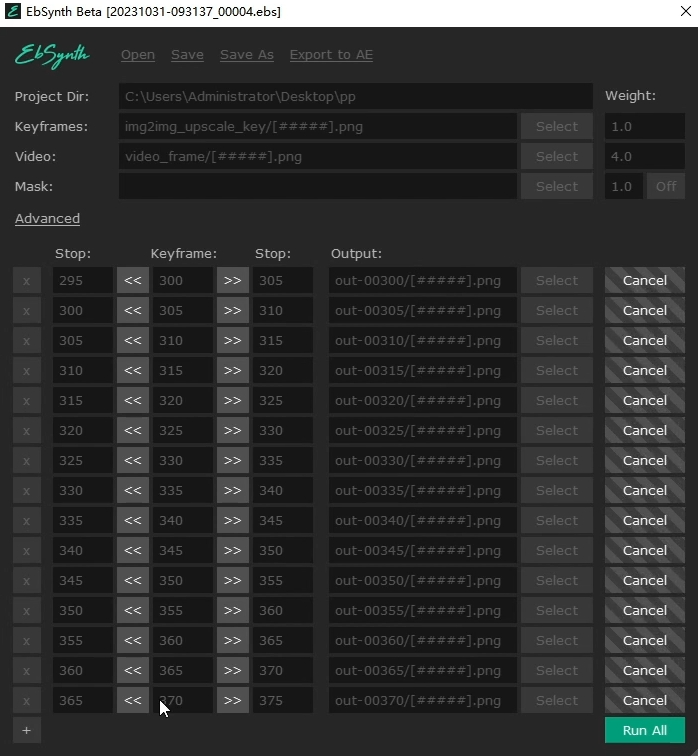Click the Mask weight field 1.0

(624, 187)
